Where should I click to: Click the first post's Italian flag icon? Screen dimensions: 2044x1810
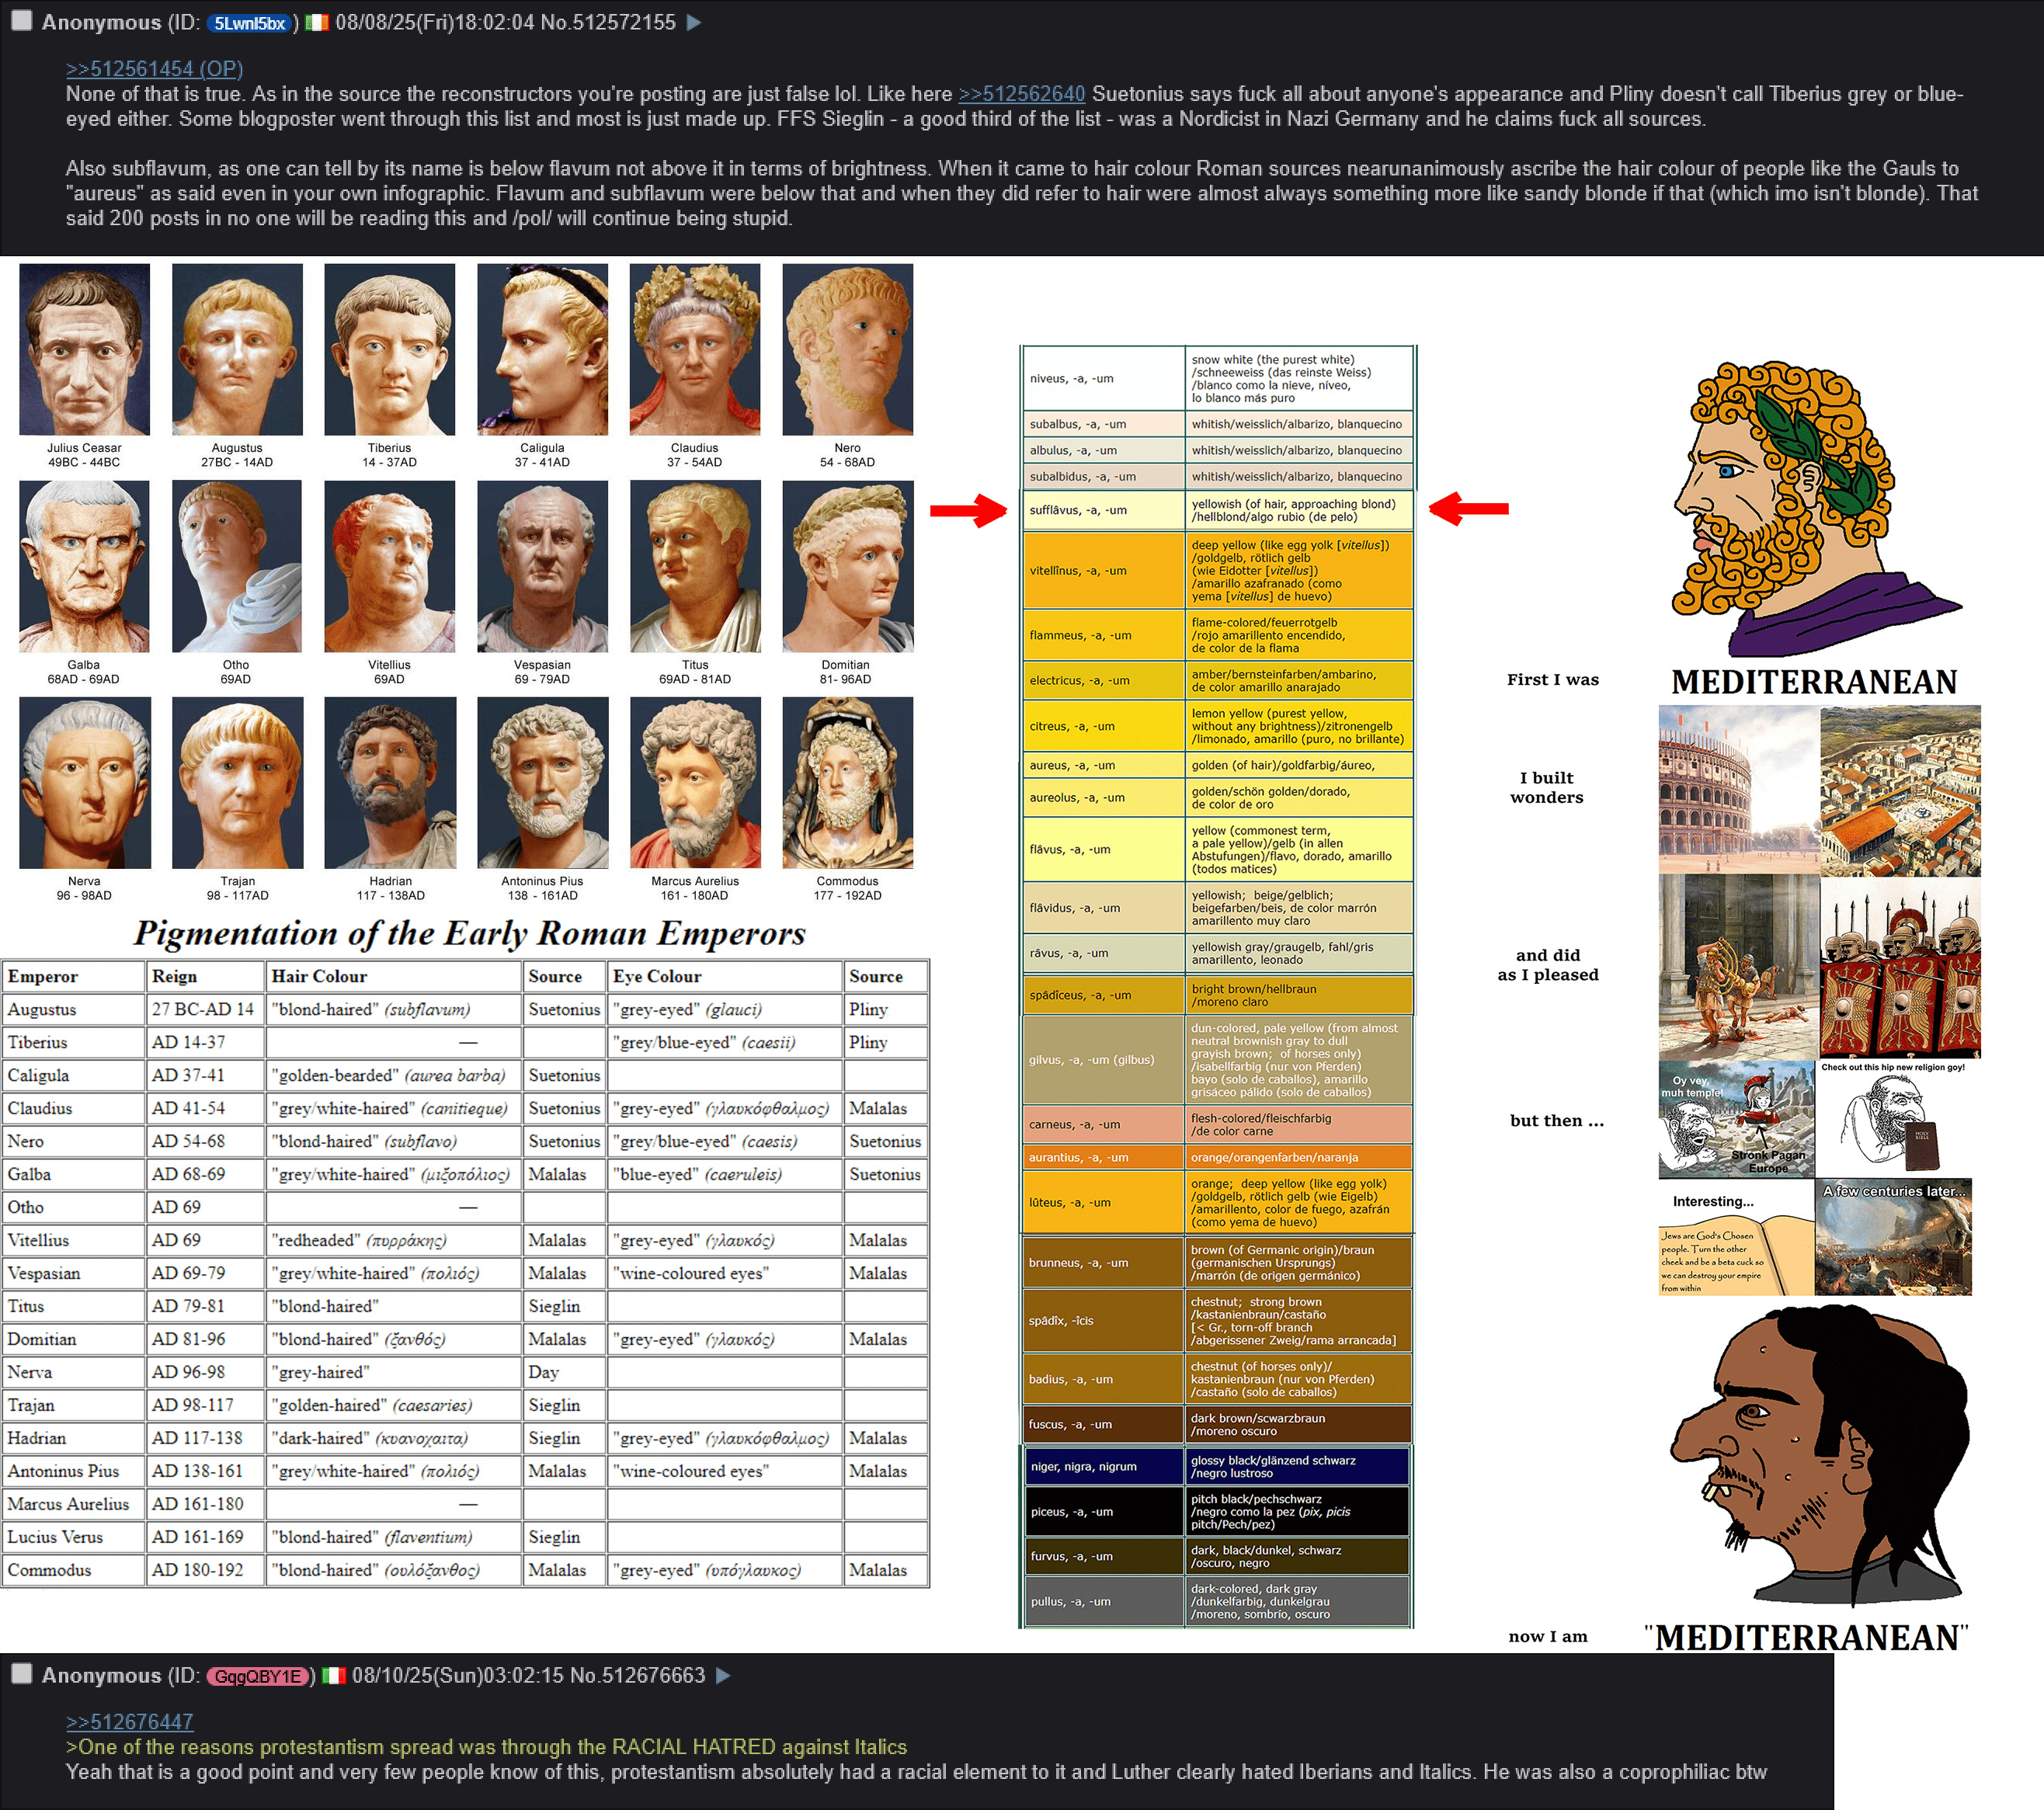click(x=317, y=22)
